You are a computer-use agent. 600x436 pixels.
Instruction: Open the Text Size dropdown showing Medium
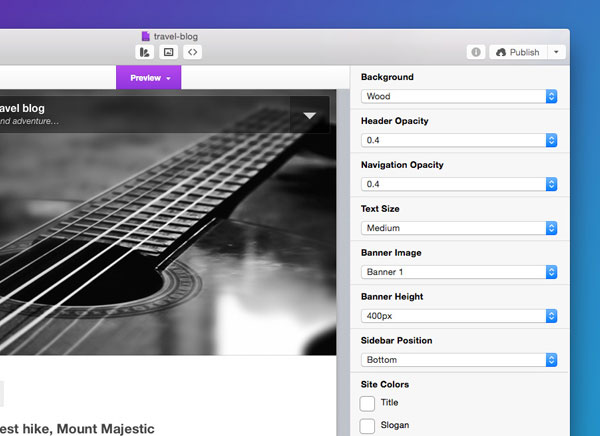click(459, 228)
